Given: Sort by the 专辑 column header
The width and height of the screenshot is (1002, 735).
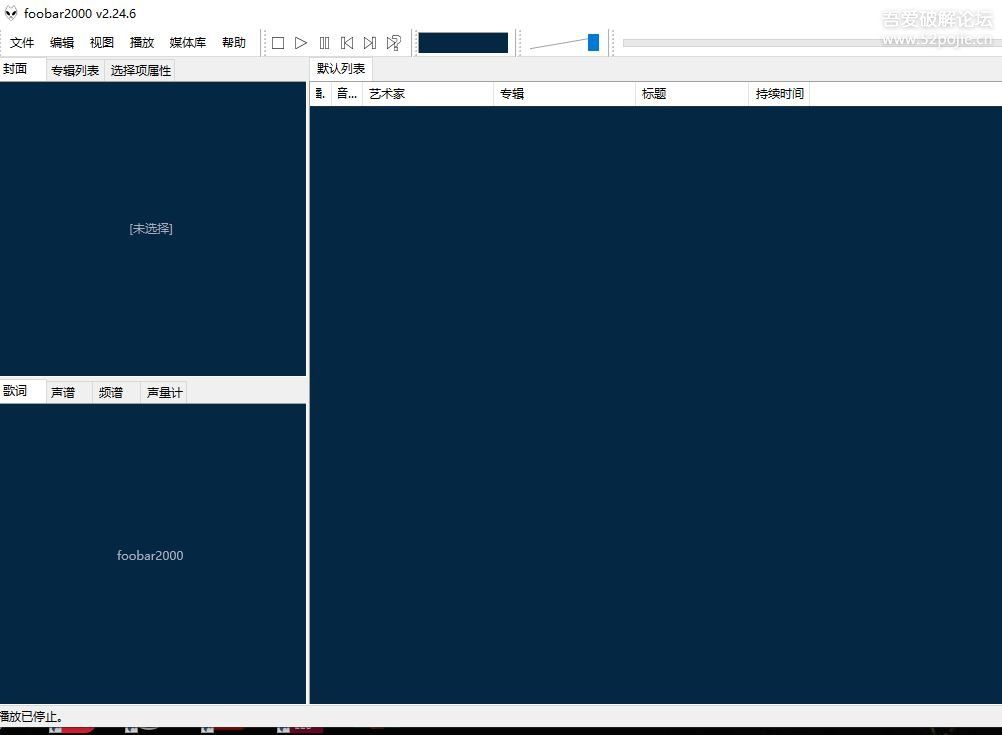Looking at the screenshot, I should coord(564,94).
